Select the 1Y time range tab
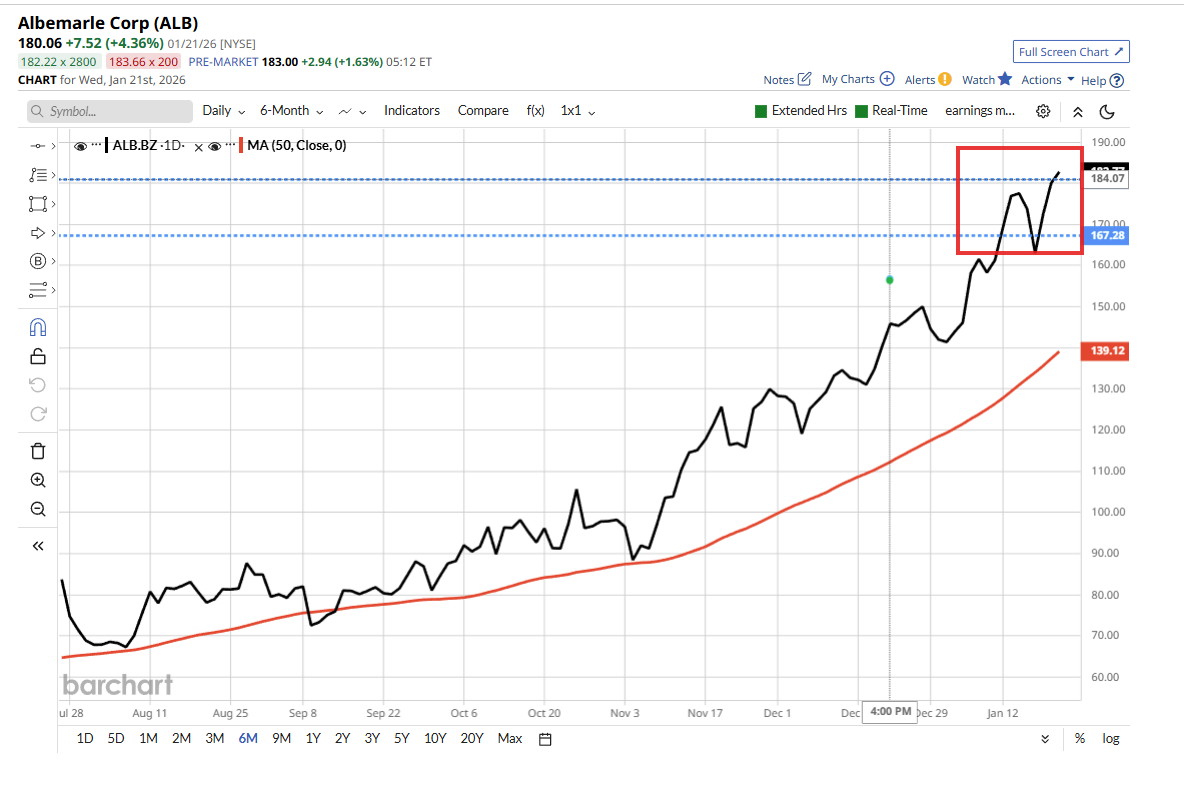The image size is (1184, 786). pos(313,739)
